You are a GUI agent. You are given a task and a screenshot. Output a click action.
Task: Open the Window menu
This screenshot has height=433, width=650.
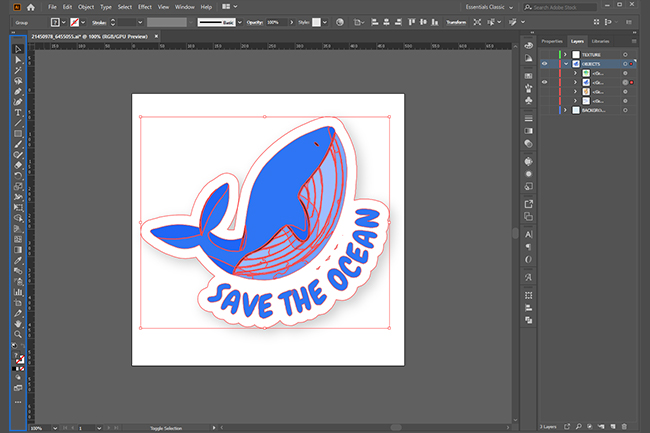pyautogui.click(x=184, y=7)
